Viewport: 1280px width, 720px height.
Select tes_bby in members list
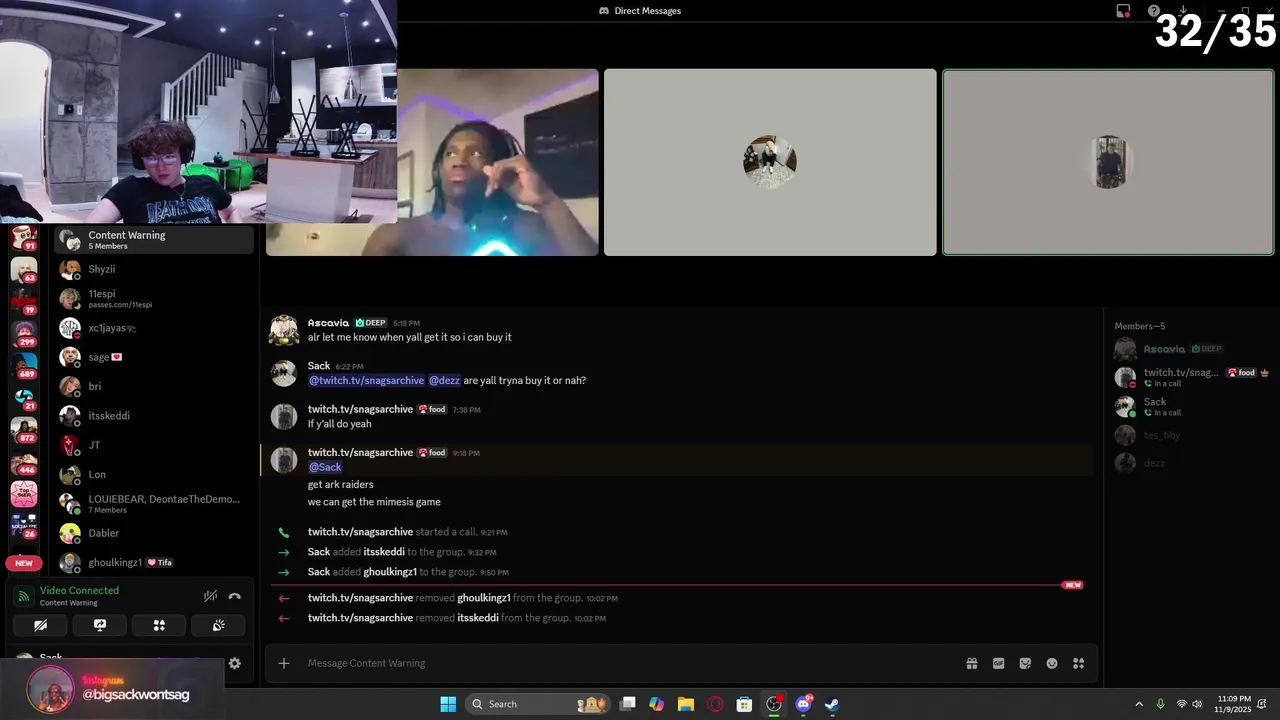(x=1190, y=435)
